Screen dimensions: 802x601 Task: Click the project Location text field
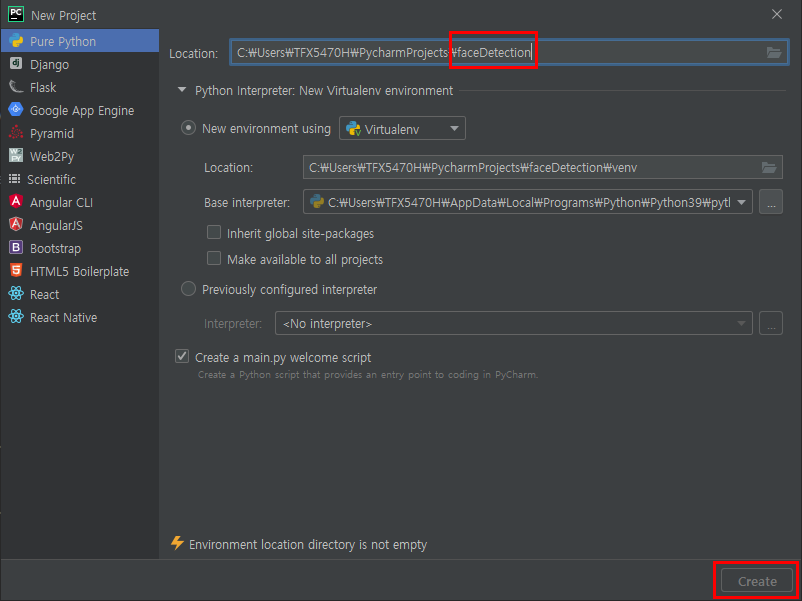(x=509, y=52)
